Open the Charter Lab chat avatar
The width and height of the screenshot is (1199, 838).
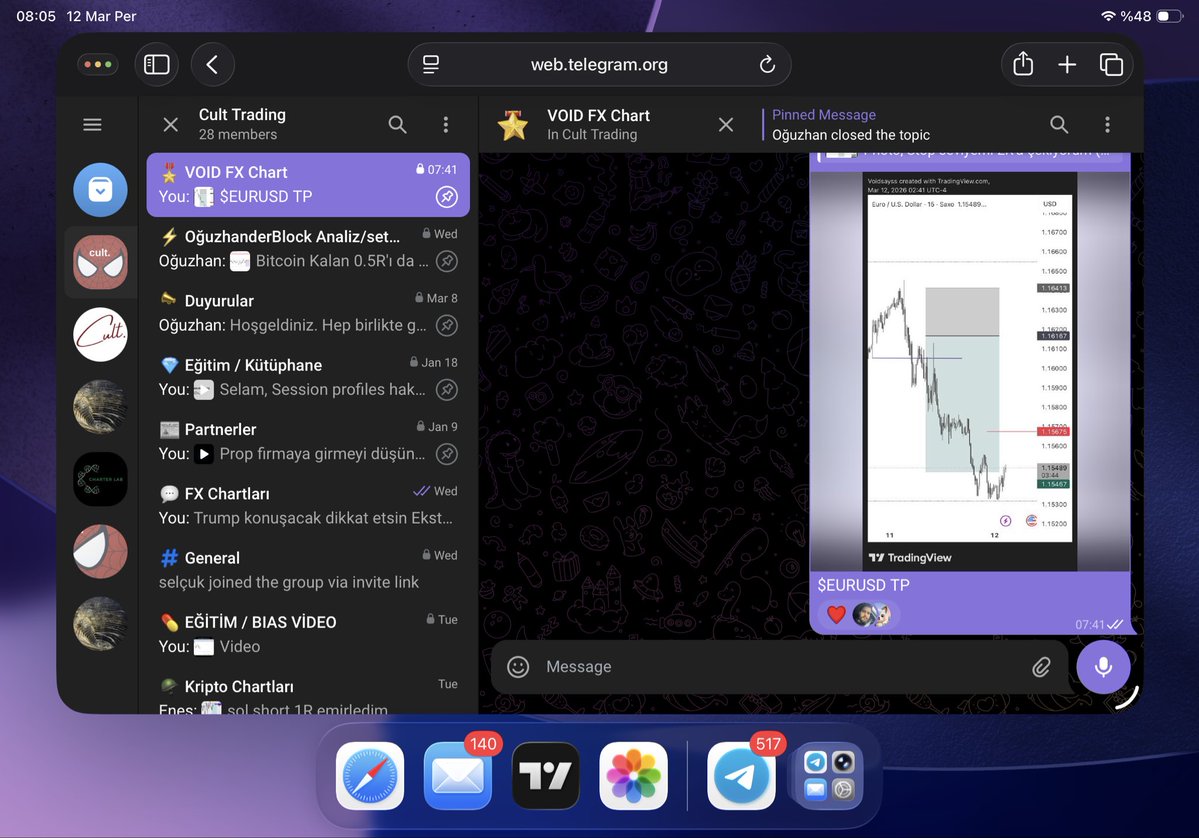100,479
